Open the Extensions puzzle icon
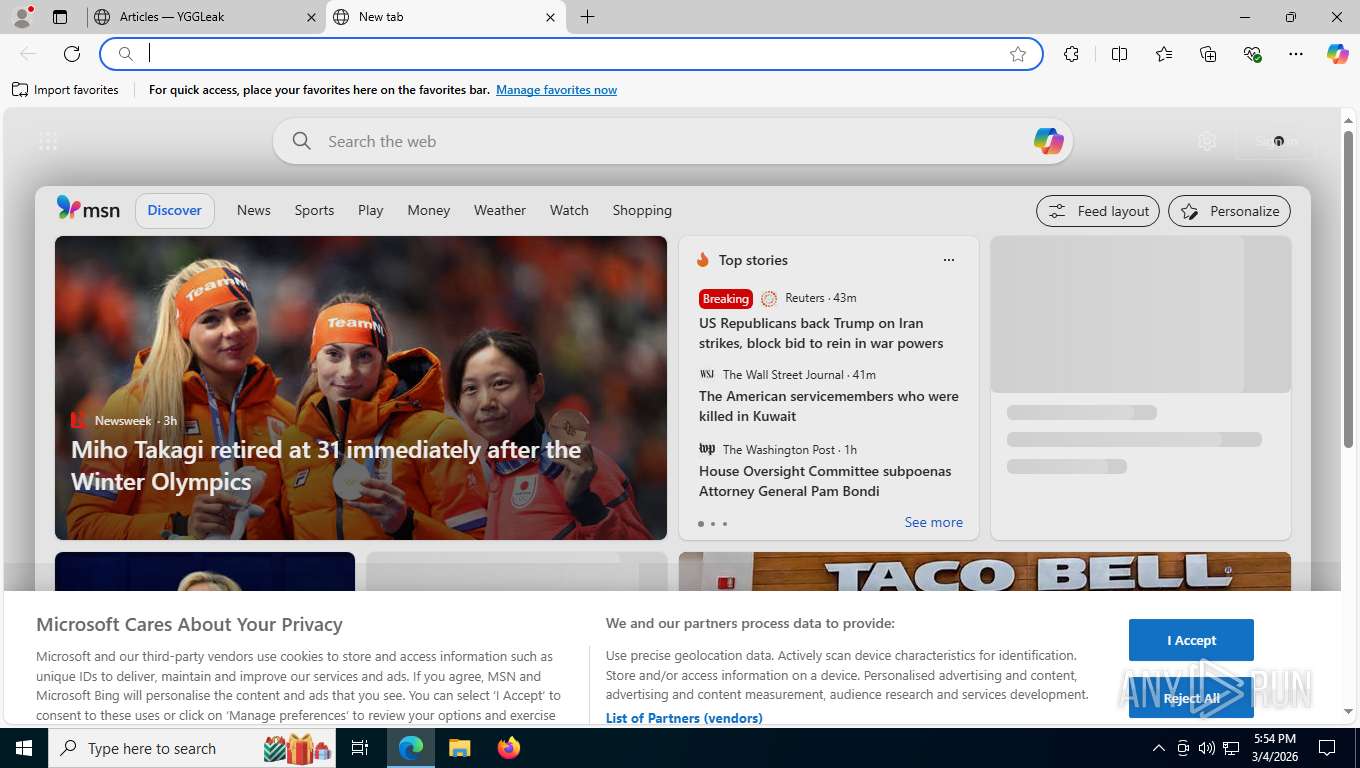This screenshot has height=768, width=1360. point(1071,54)
